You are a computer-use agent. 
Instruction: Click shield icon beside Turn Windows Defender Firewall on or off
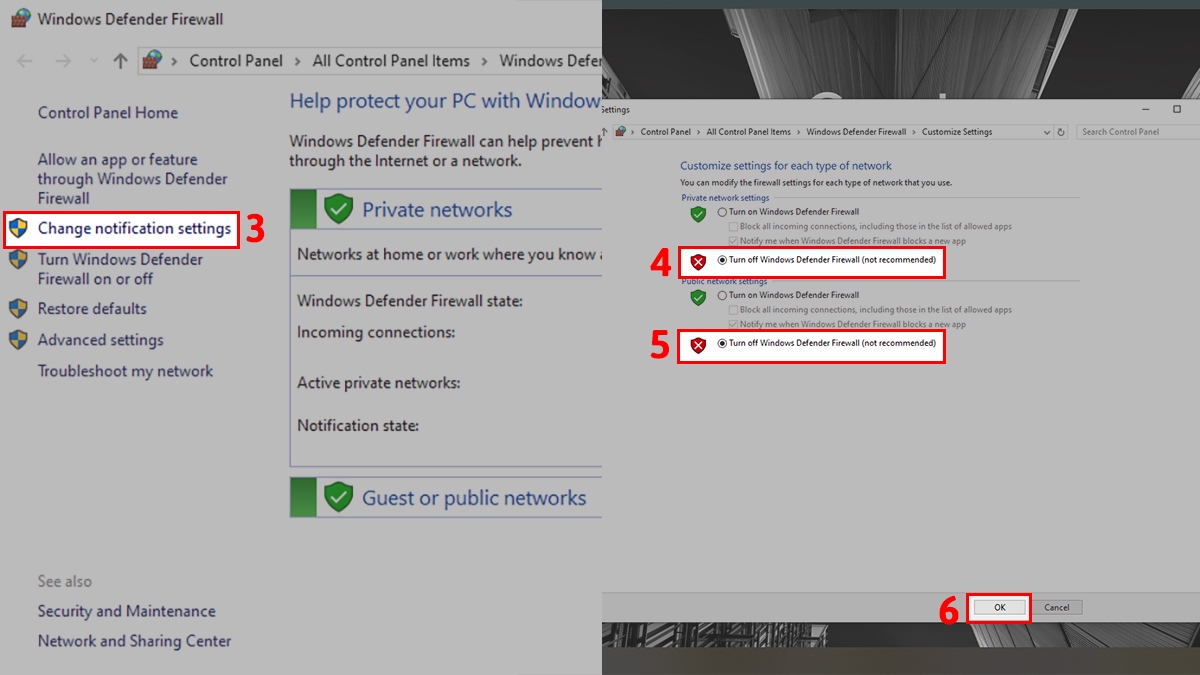point(18,260)
